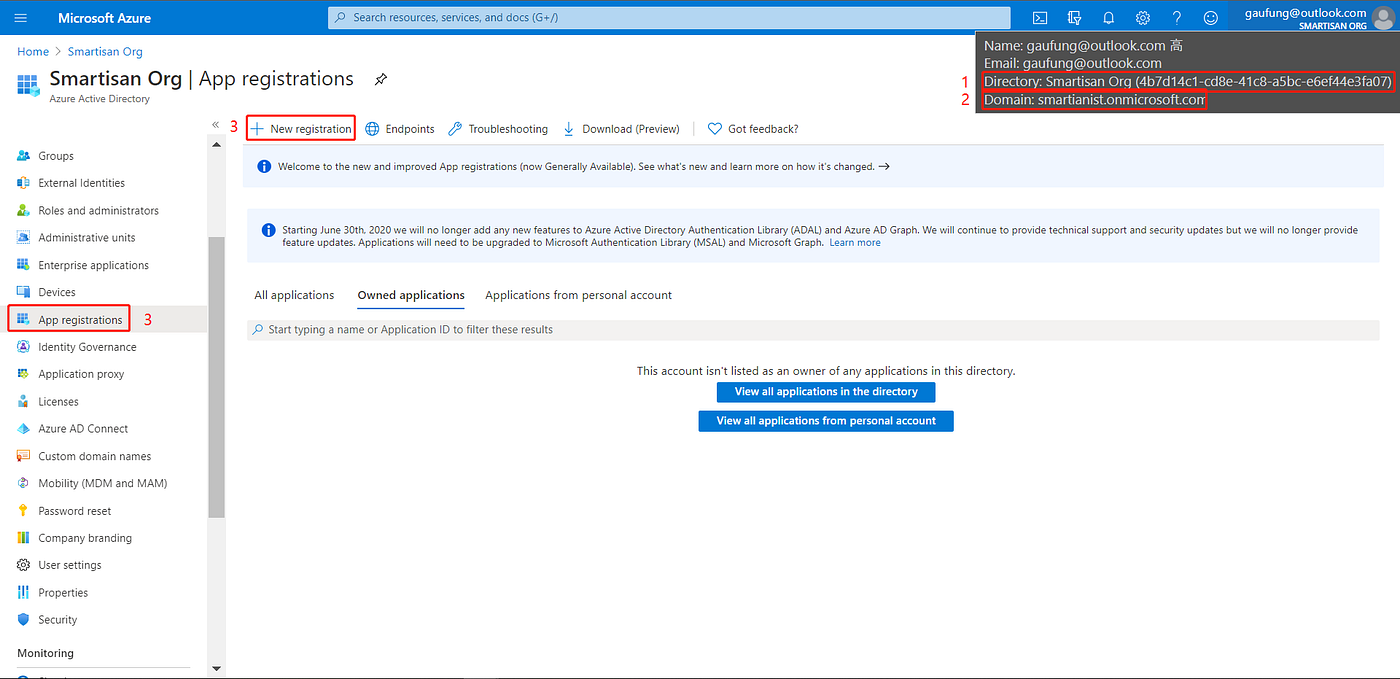This screenshot has width=1400, height=679.
Task: Click the Password reset key icon
Action: point(23,510)
